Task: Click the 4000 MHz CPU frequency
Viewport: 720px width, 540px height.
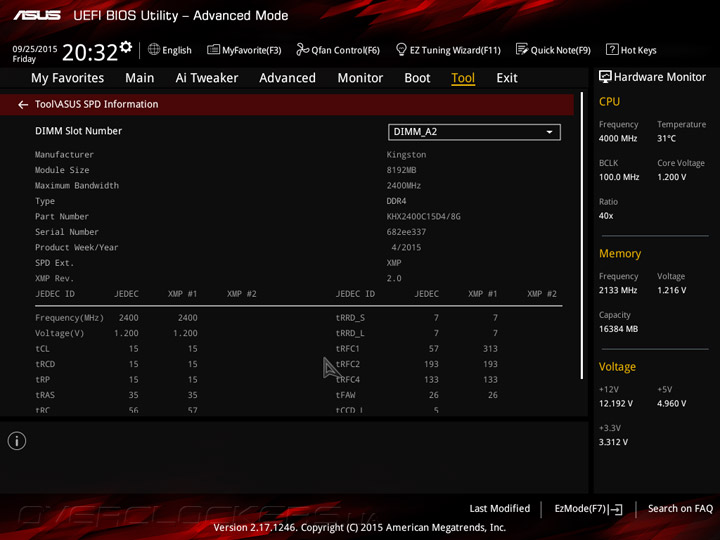Action: click(618, 138)
